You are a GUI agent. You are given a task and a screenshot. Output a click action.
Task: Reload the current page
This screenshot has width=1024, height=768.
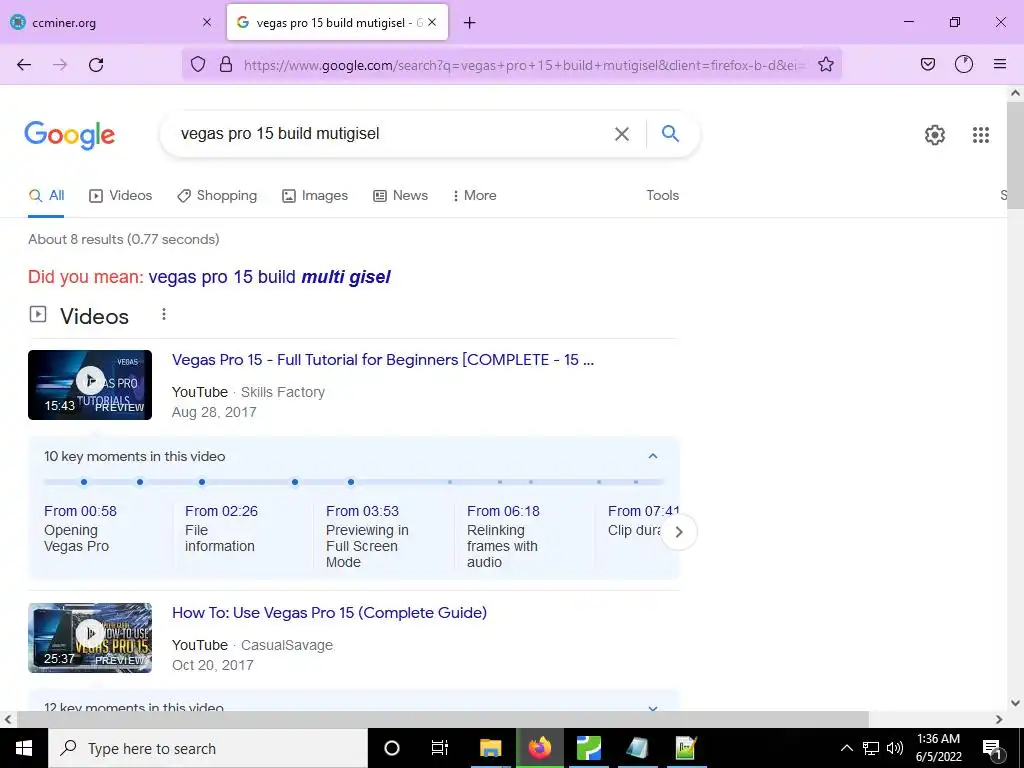click(96, 65)
